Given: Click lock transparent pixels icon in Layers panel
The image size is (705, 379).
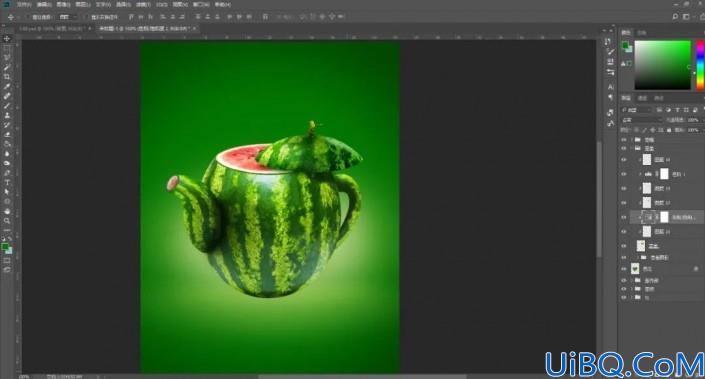Looking at the screenshot, I should pyautogui.click(x=636, y=130).
